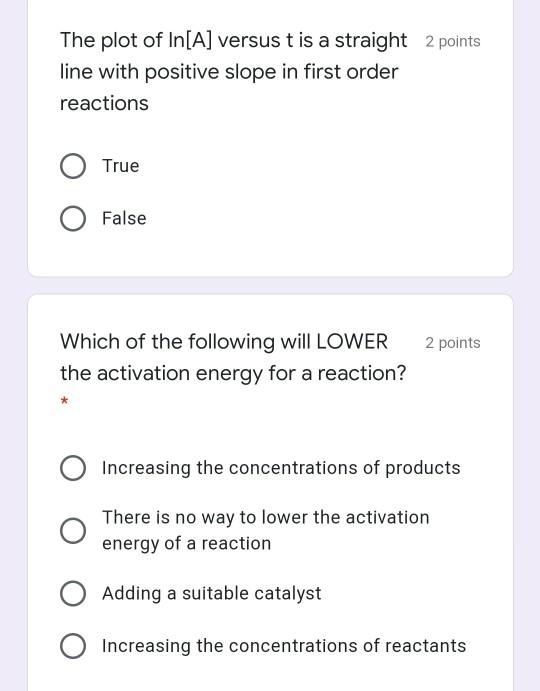540x691 pixels.
Task: Click 'Increasing the concentrations of products' label text
Action: click(x=281, y=468)
